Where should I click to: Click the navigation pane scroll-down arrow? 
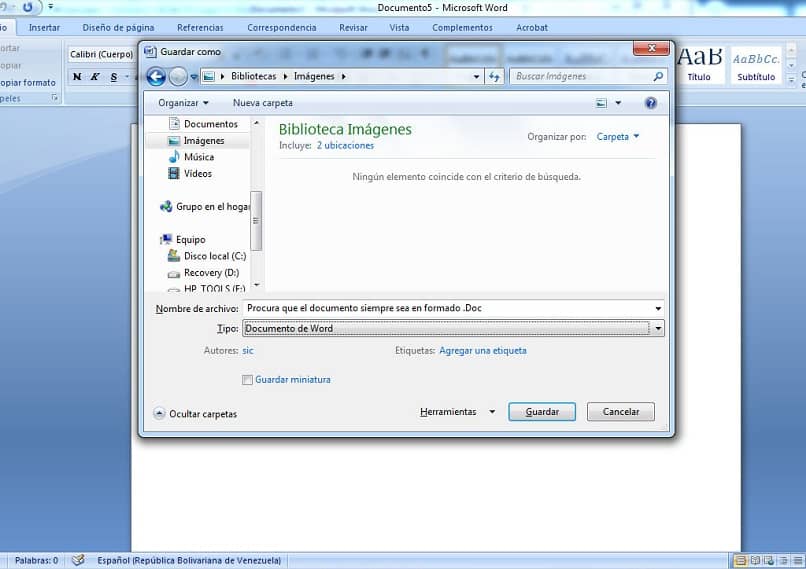coord(257,285)
